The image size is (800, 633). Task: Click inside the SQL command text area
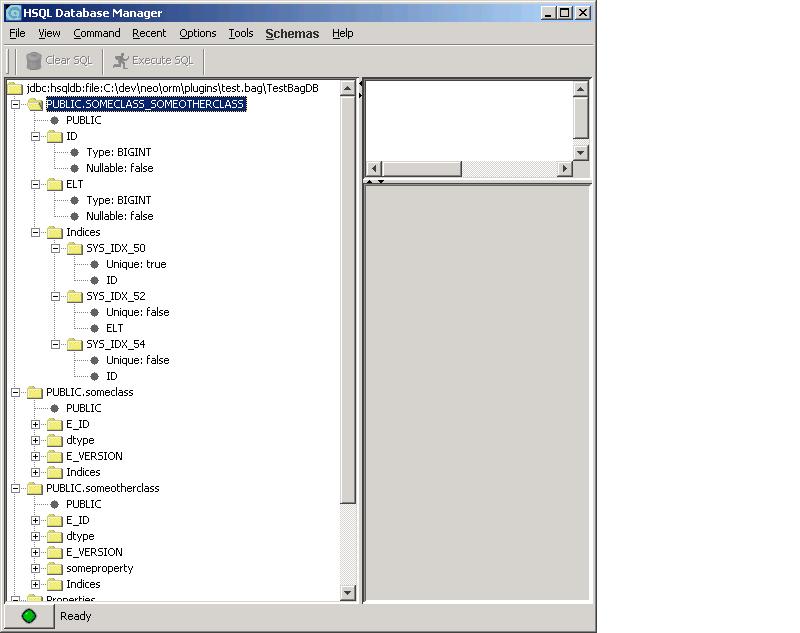[x=469, y=121]
